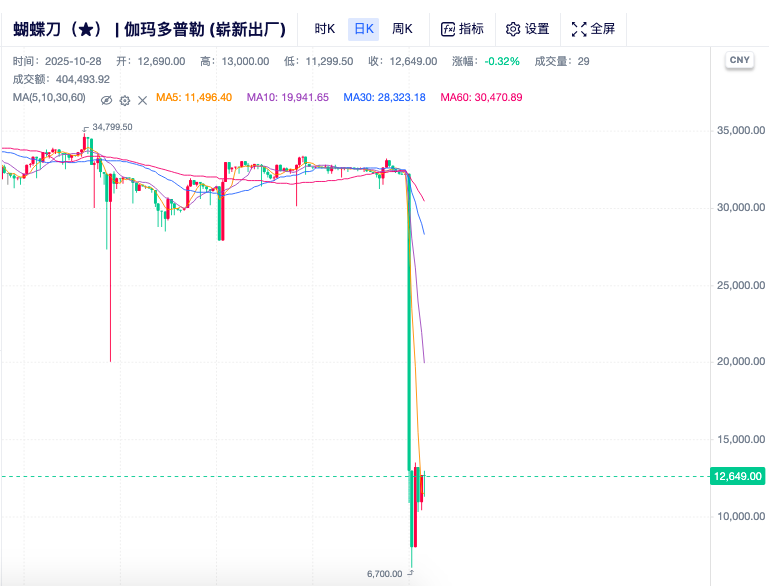Enter 全屏 fullscreen mode
769x586 pixels.
(593, 29)
